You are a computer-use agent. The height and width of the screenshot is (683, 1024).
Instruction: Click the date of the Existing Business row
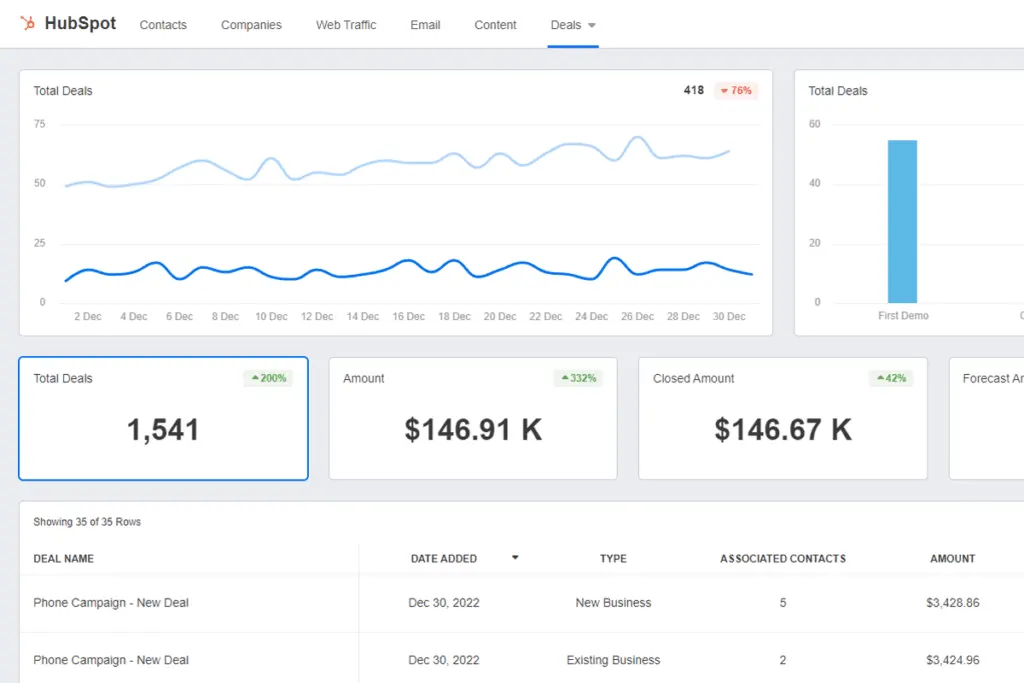click(x=444, y=660)
